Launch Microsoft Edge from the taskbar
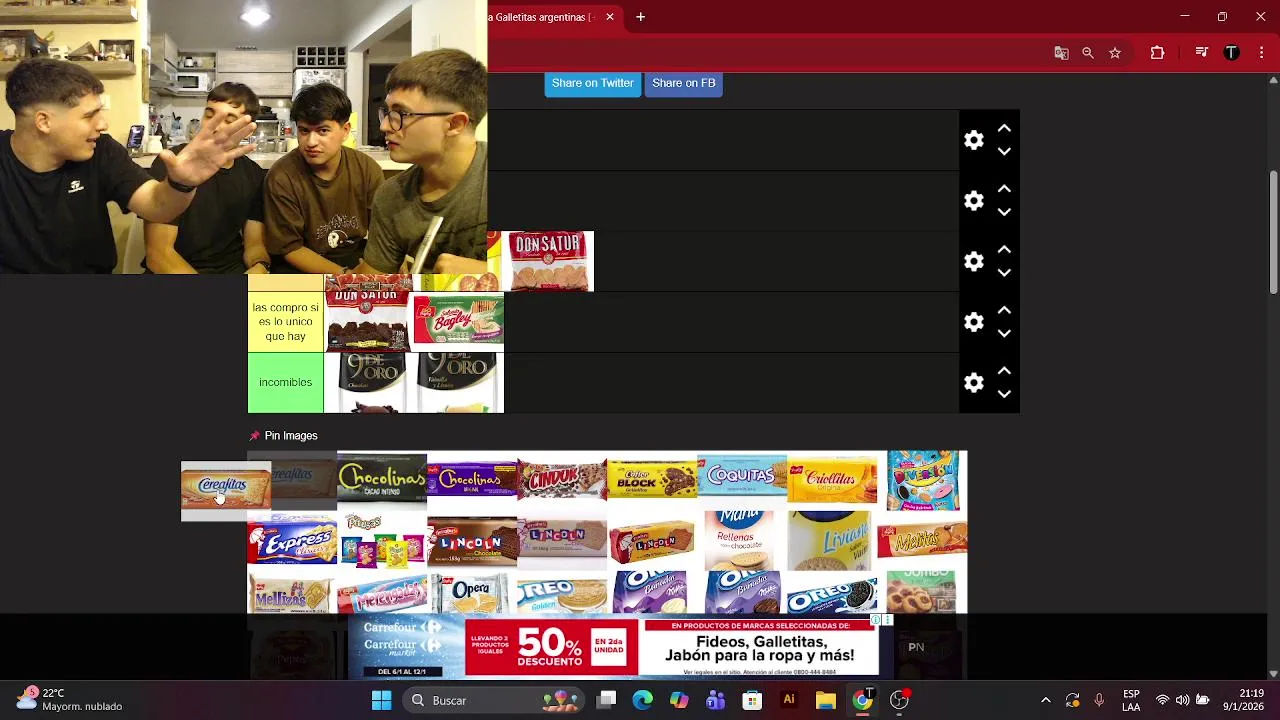The width and height of the screenshot is (1280, 720). point(643,700)
